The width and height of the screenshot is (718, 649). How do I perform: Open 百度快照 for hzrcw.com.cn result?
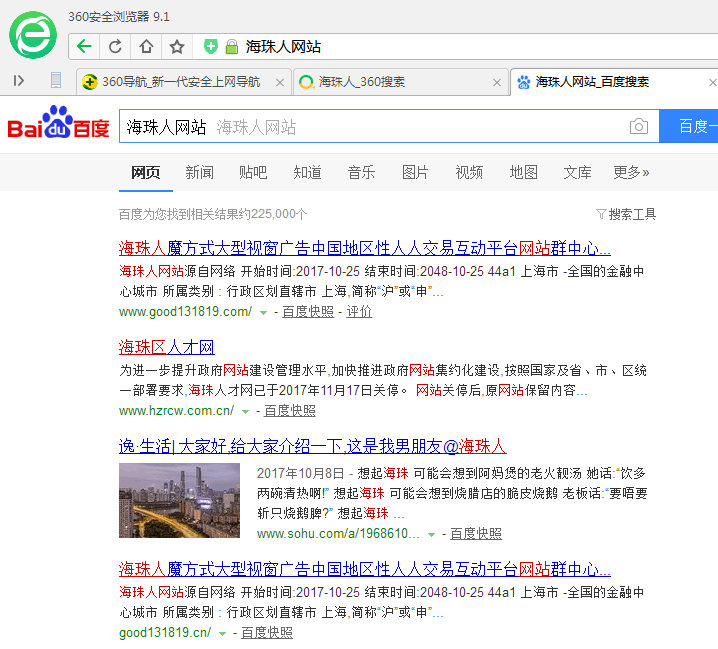(290, 411)
